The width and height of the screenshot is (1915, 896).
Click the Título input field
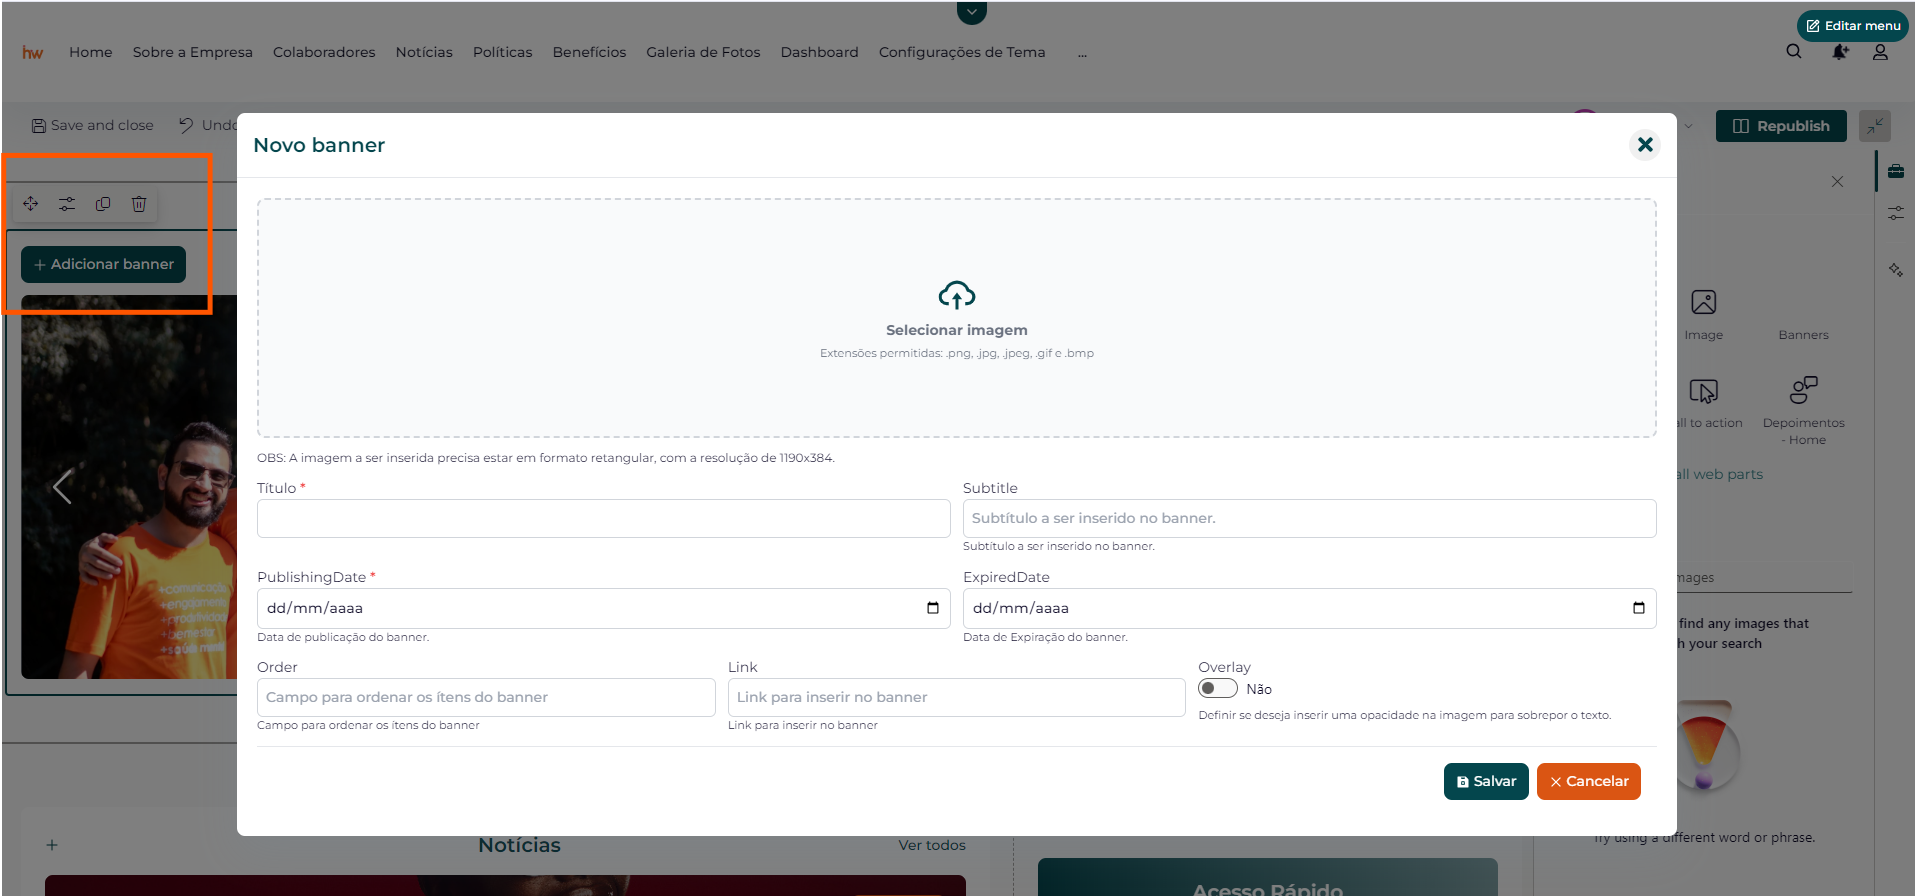click(x=603, y=519)
